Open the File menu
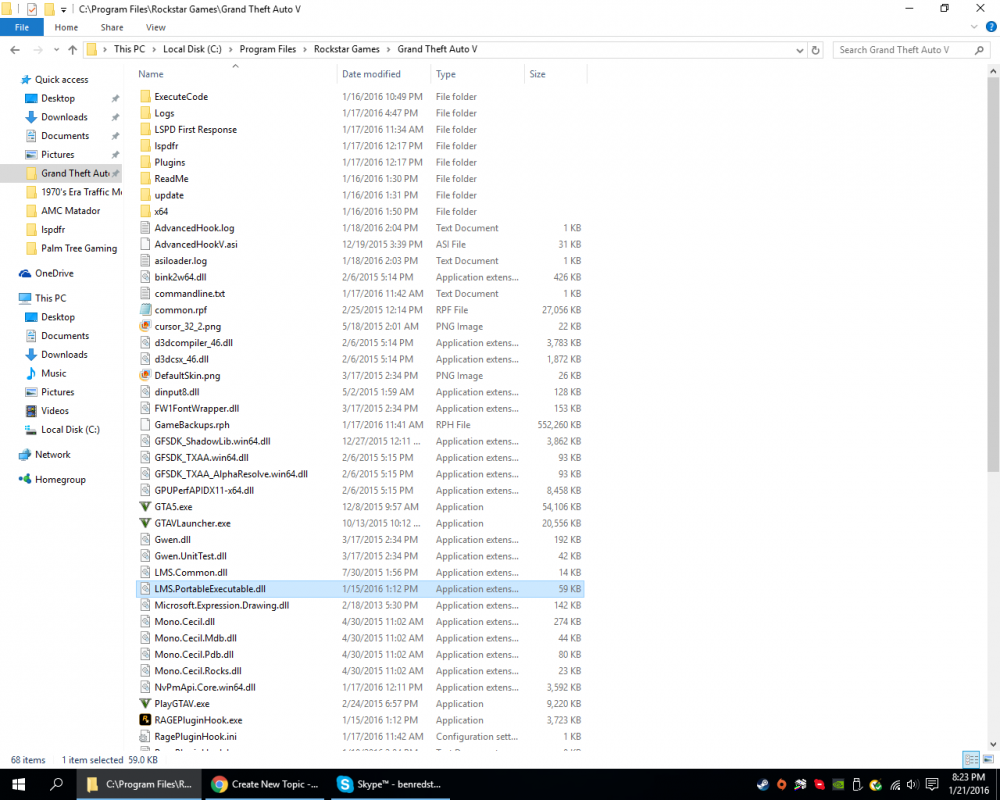1000x800 pixels. (21, 27)
